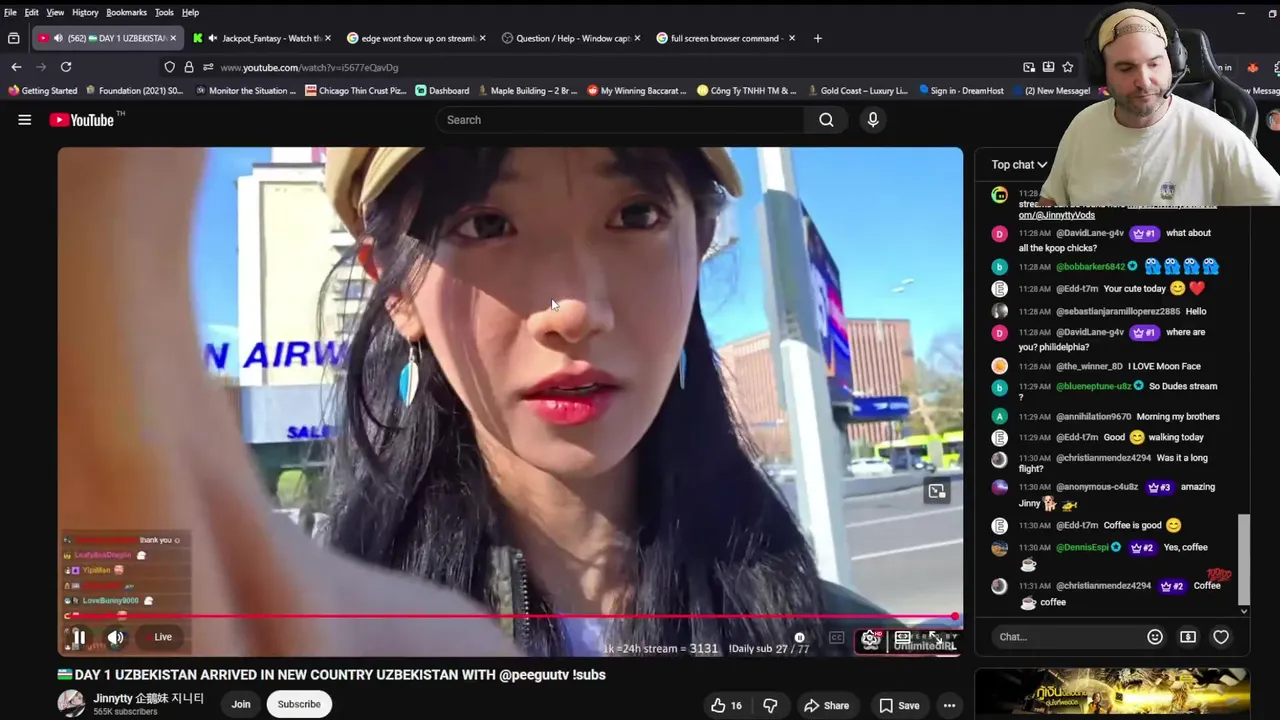Viewport: 1280px width, 720px height.
Task: Switch the player to theater mode
Action: coord(903,637)
